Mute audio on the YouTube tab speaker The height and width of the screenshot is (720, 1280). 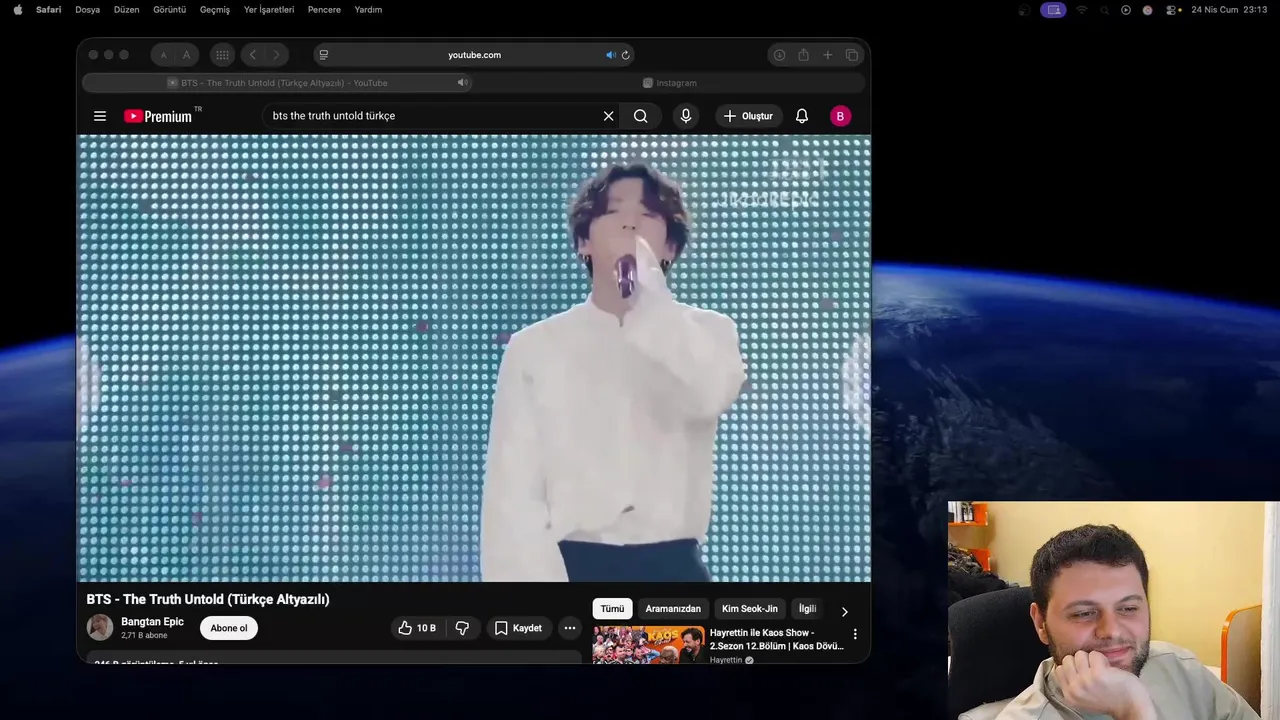point(462,83)
